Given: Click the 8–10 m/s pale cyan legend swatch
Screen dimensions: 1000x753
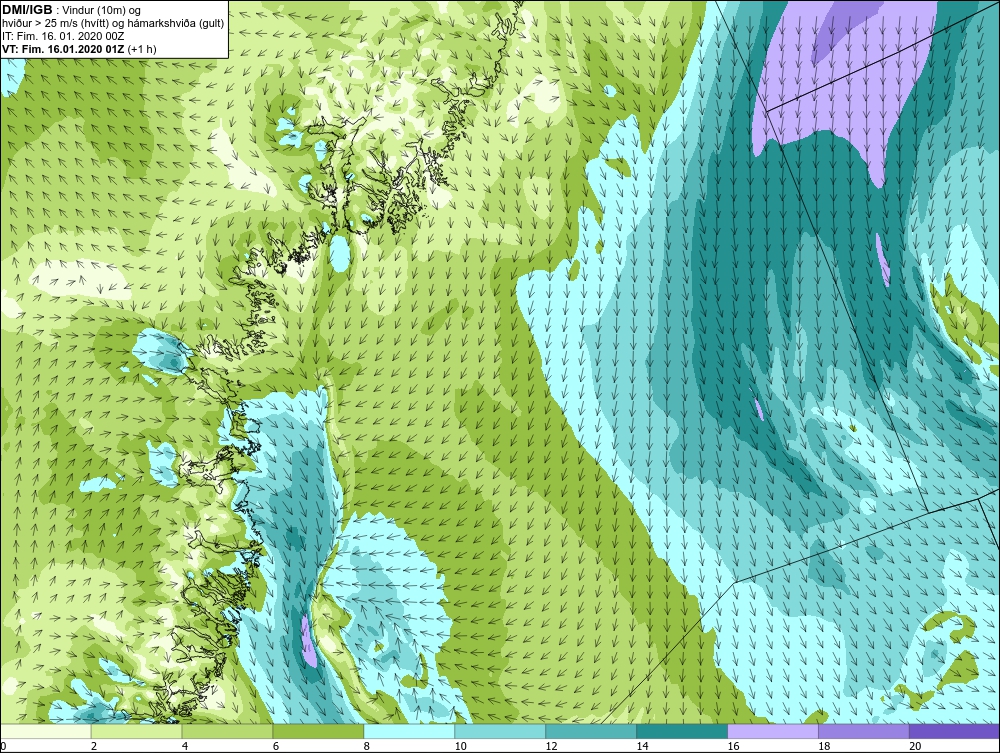Looking at the screenshot, I should tap(409, 731).
